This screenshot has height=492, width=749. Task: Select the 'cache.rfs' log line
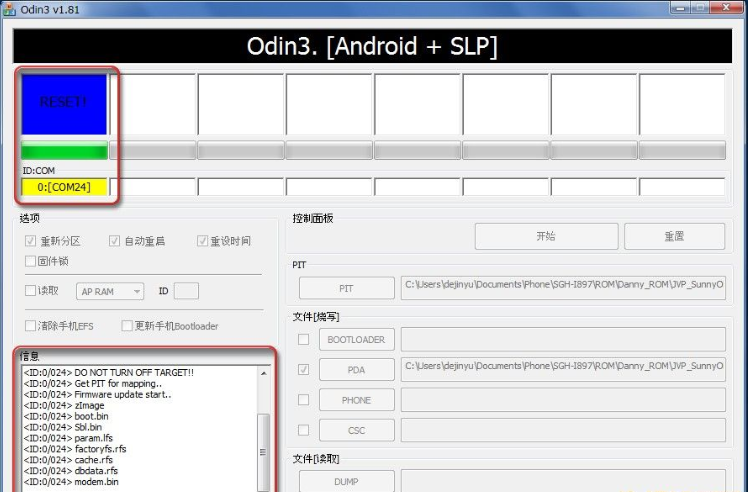click(x=68, y=460)
